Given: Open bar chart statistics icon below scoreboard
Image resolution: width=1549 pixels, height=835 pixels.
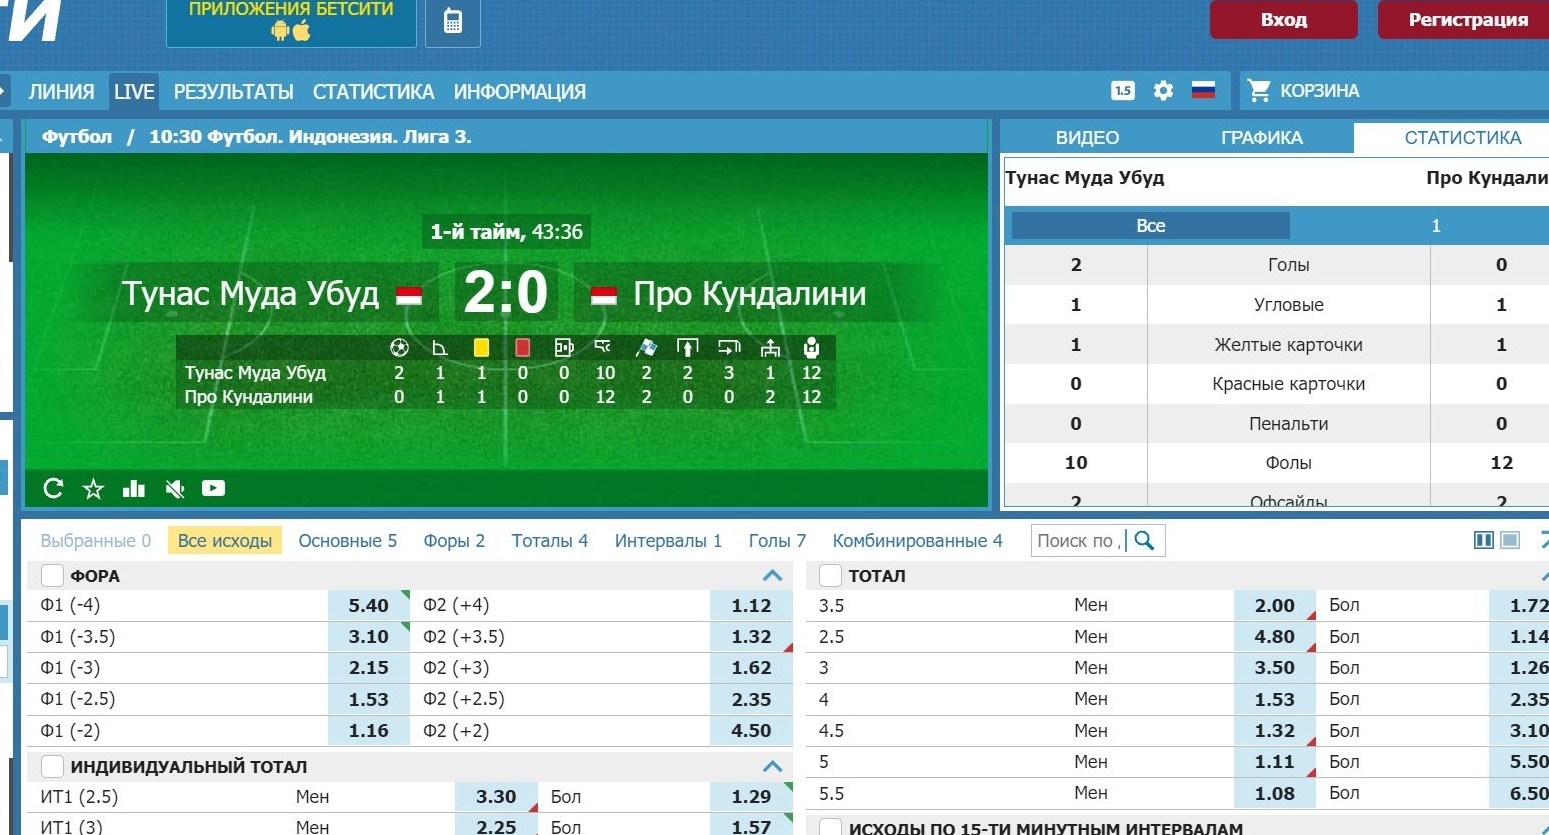Looking at the screenshot, I should point(133,488).
